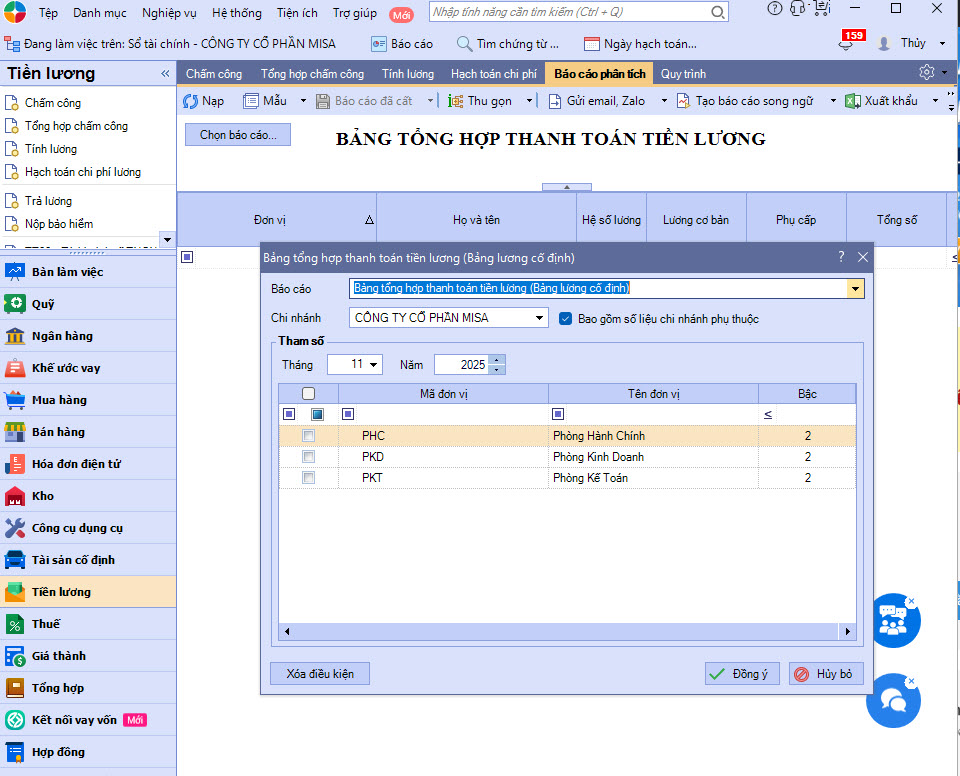Click the Đồng ý button
Image resolution: width=960 pixels, height=776 pixels.
(741, 674)
